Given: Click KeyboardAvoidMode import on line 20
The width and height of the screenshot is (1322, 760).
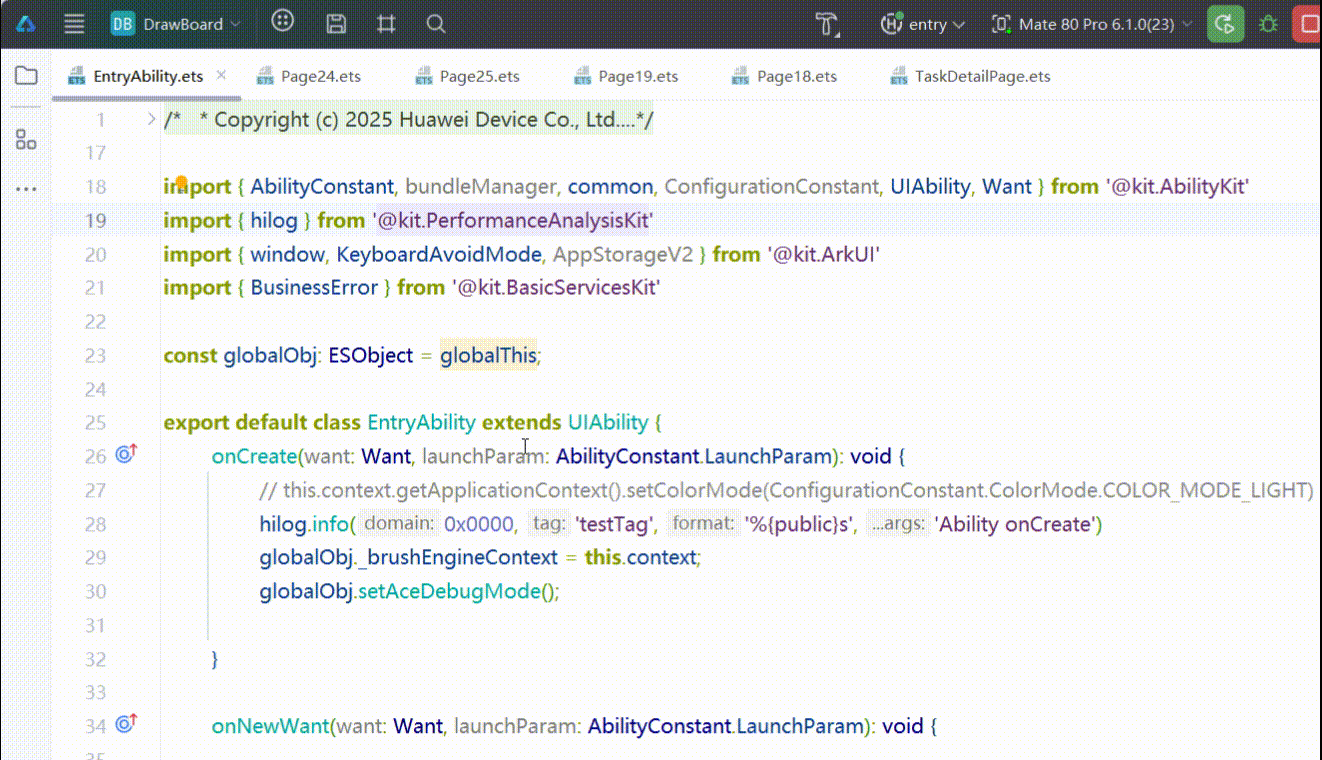Looking at the screenshot, I should (x=439, y=254).
